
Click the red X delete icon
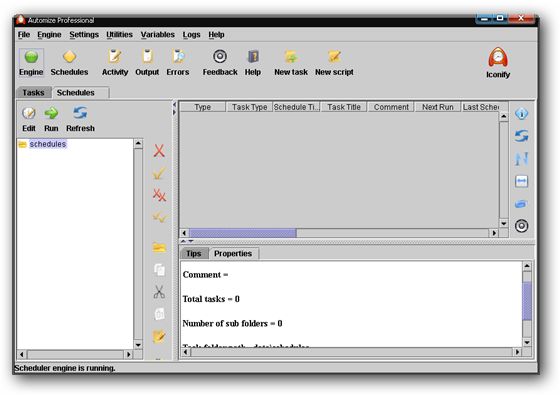coord(159,151)
